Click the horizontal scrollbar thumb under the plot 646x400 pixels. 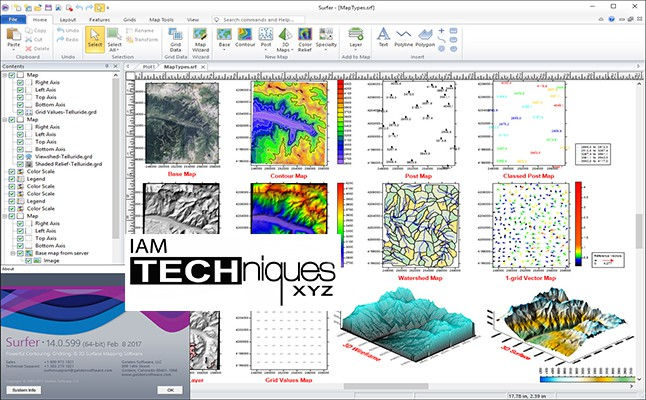[x=386, y=386]
